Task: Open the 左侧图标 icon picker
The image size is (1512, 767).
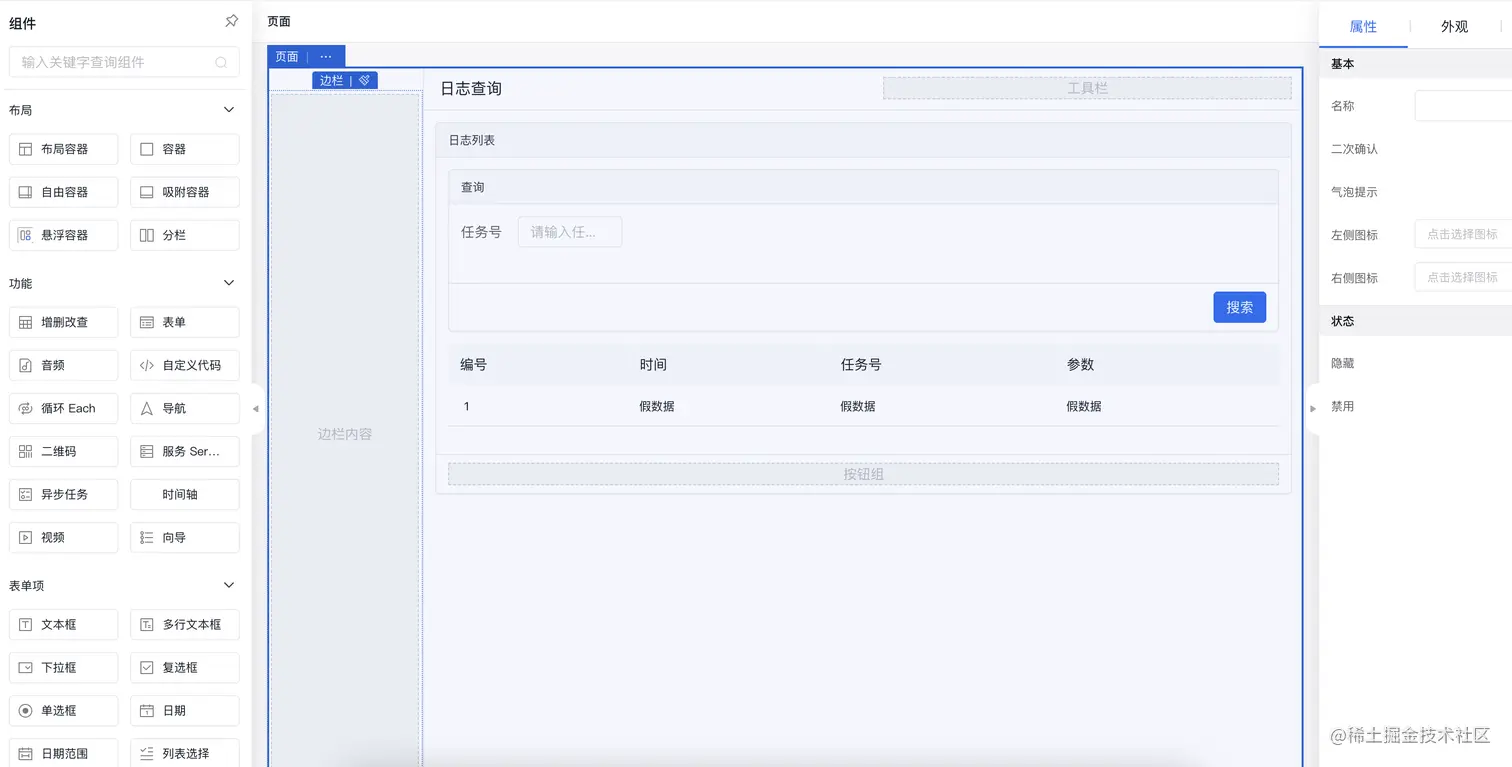Action: [x=1463, y=234]
